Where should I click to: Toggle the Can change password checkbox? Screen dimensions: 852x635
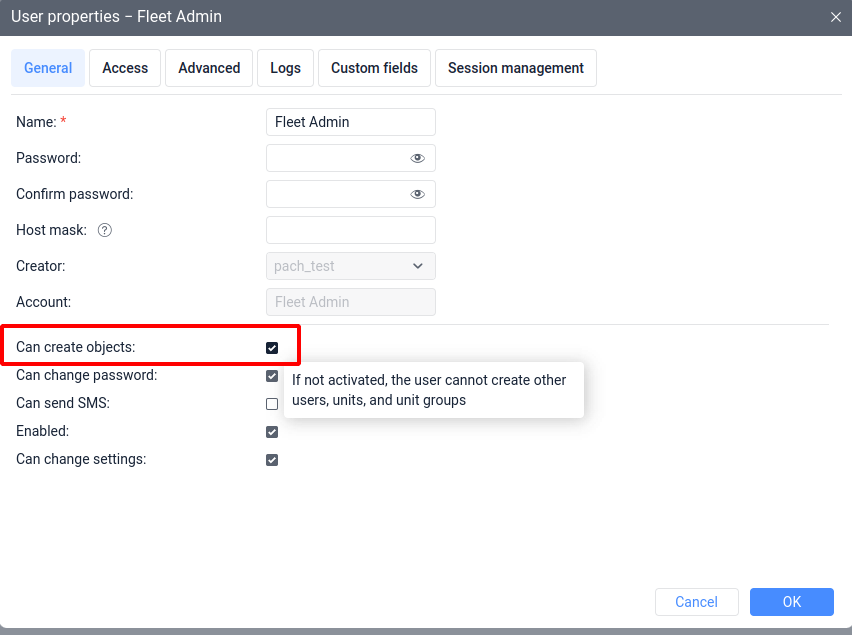pos(272,376)
